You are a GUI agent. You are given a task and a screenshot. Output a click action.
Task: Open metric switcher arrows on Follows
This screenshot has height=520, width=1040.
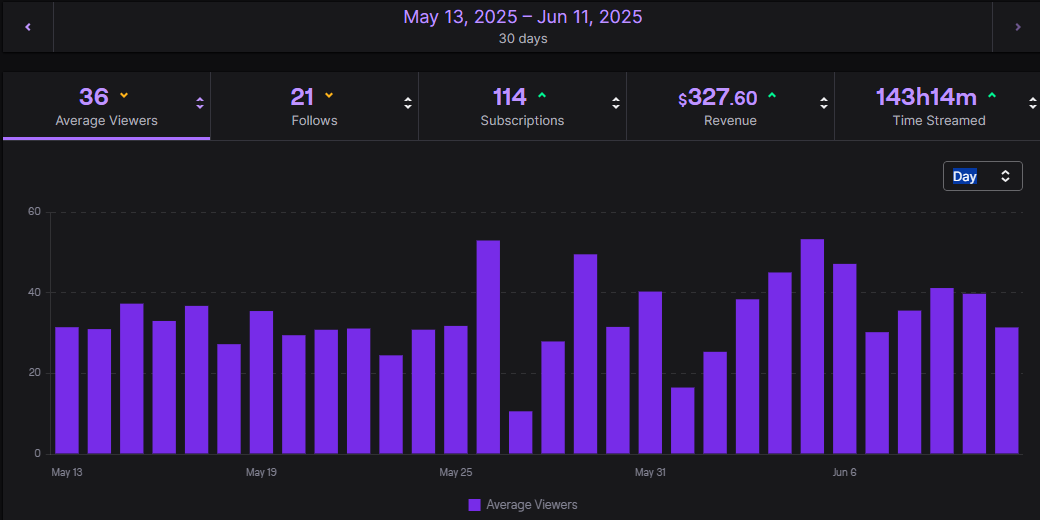408,103
